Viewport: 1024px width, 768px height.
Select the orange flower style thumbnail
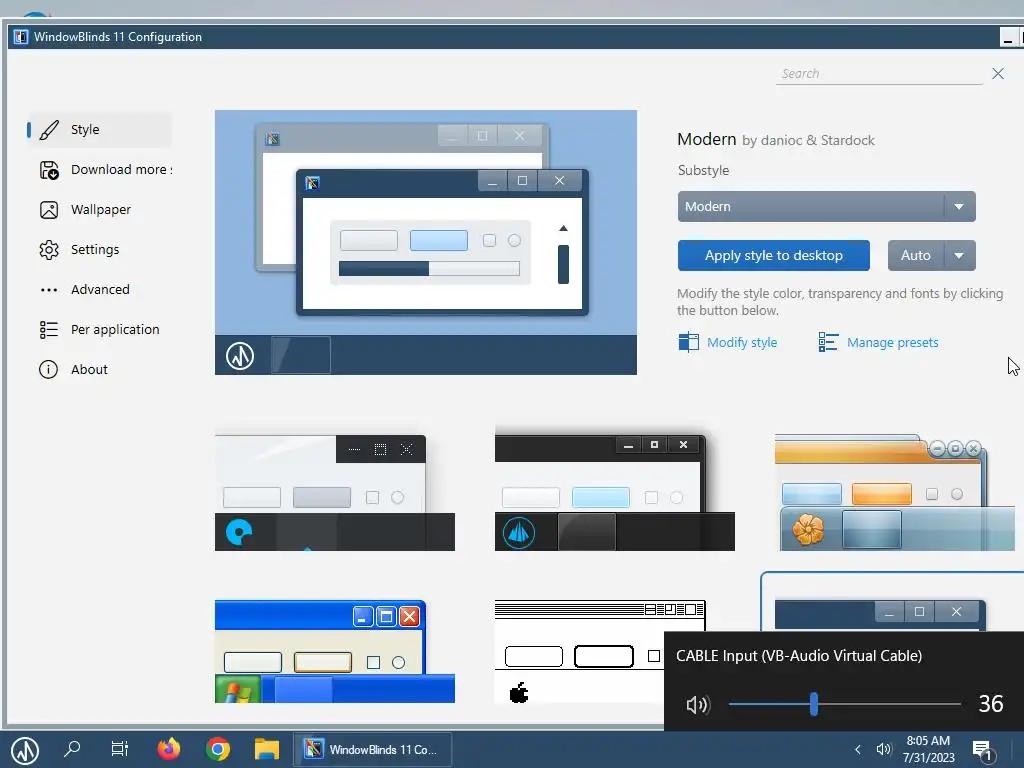pyautogui.click(x=895, y=492)
